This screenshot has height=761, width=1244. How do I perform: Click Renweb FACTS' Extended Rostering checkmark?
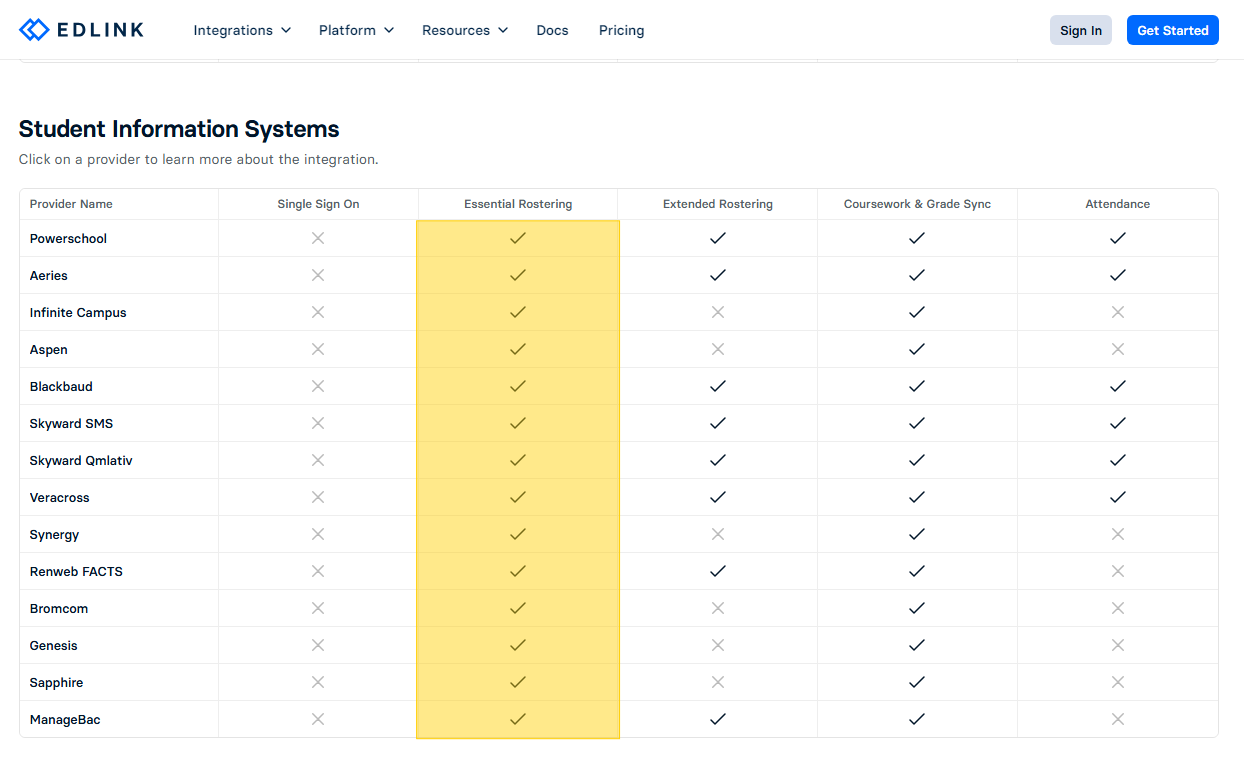(718, 571)
